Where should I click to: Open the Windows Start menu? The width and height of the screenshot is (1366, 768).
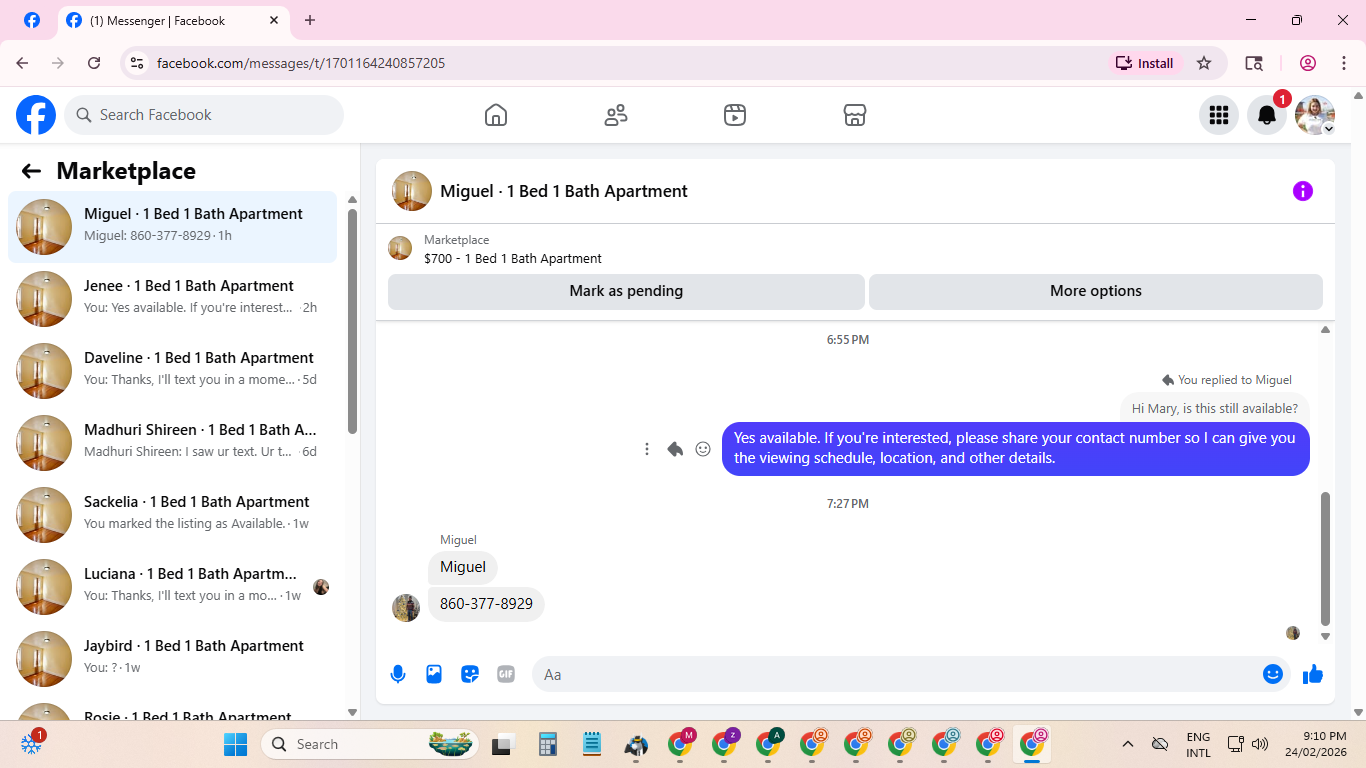(x=235, y=744)
